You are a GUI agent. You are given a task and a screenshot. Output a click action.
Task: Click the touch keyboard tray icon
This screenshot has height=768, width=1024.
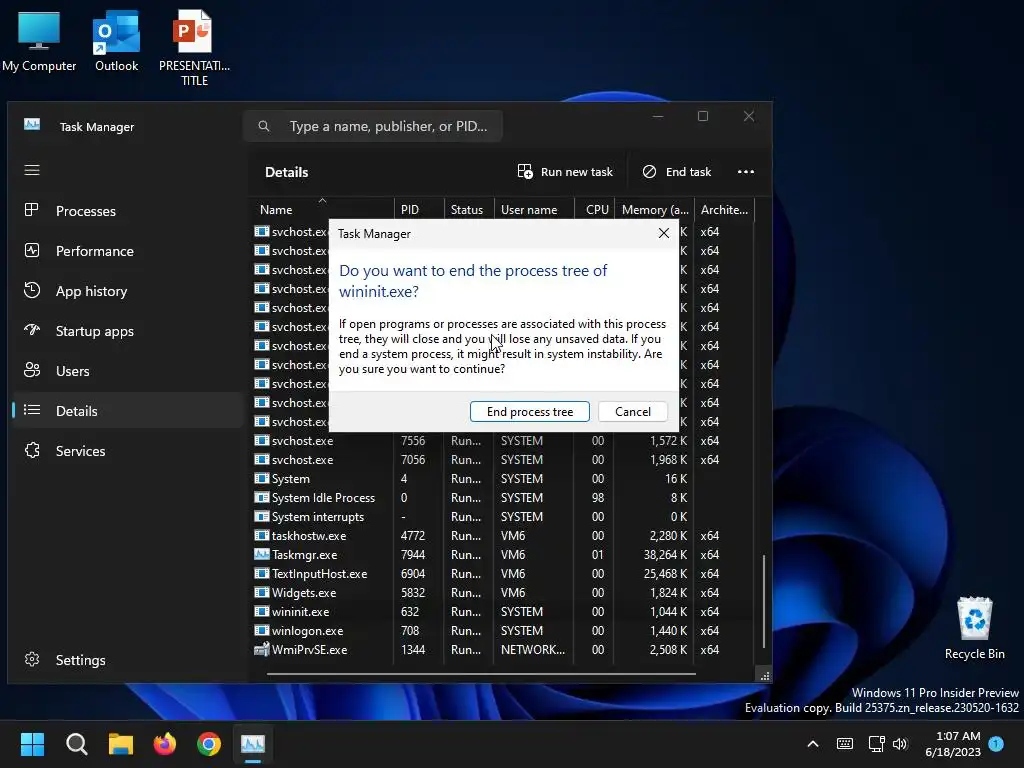click(x=844, y=744)
